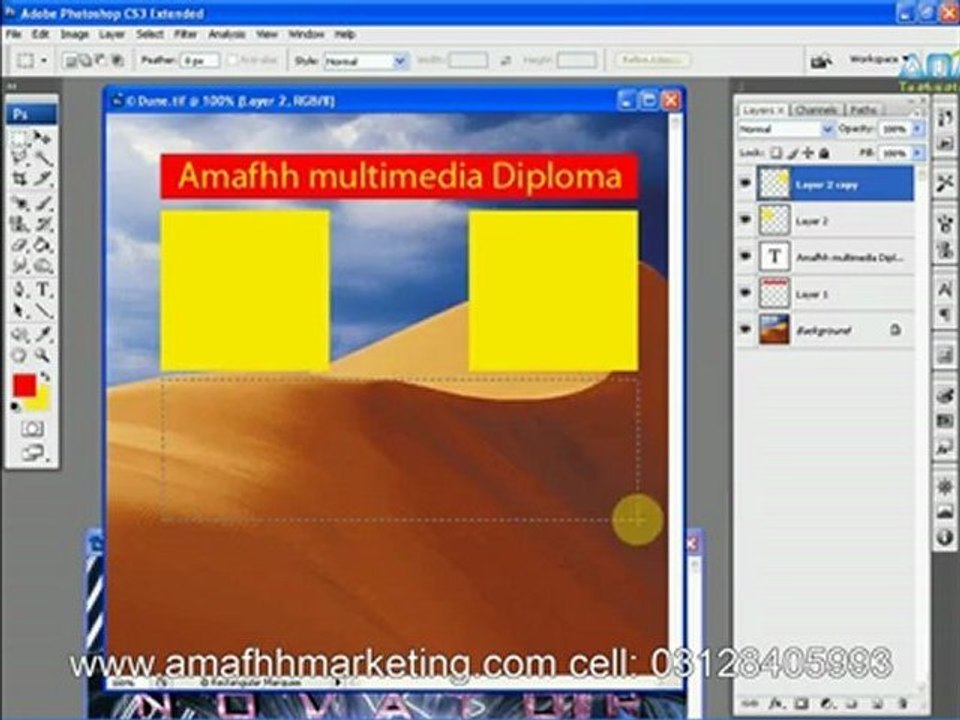The width and height of the screenshot is (960, 720).
Task: Select the Lasso tool
Action: [x=21, y=158]
